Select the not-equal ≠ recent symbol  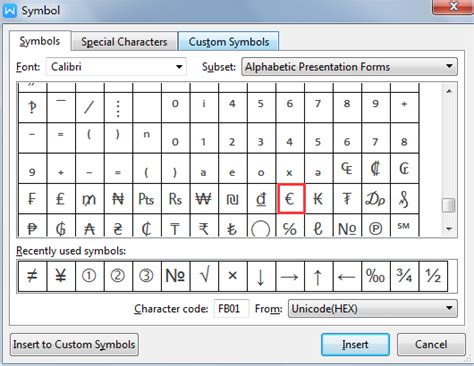point(32,276)
